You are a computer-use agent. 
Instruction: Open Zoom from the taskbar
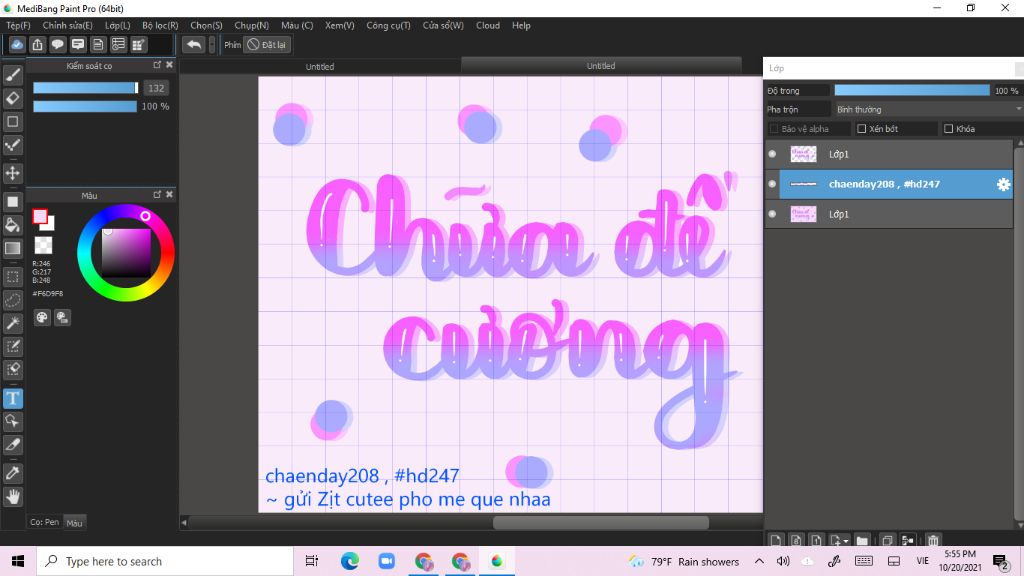387,561
